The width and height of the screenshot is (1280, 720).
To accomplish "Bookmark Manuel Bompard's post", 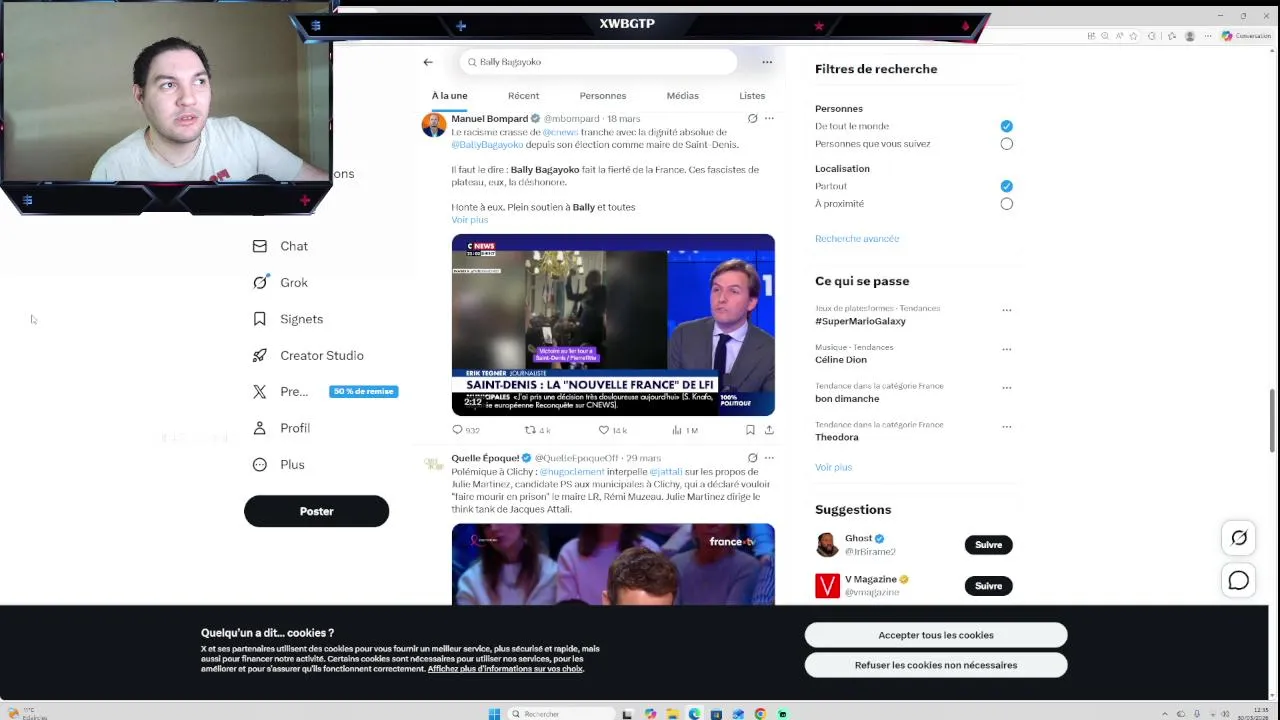I will [x=750, y=430].
